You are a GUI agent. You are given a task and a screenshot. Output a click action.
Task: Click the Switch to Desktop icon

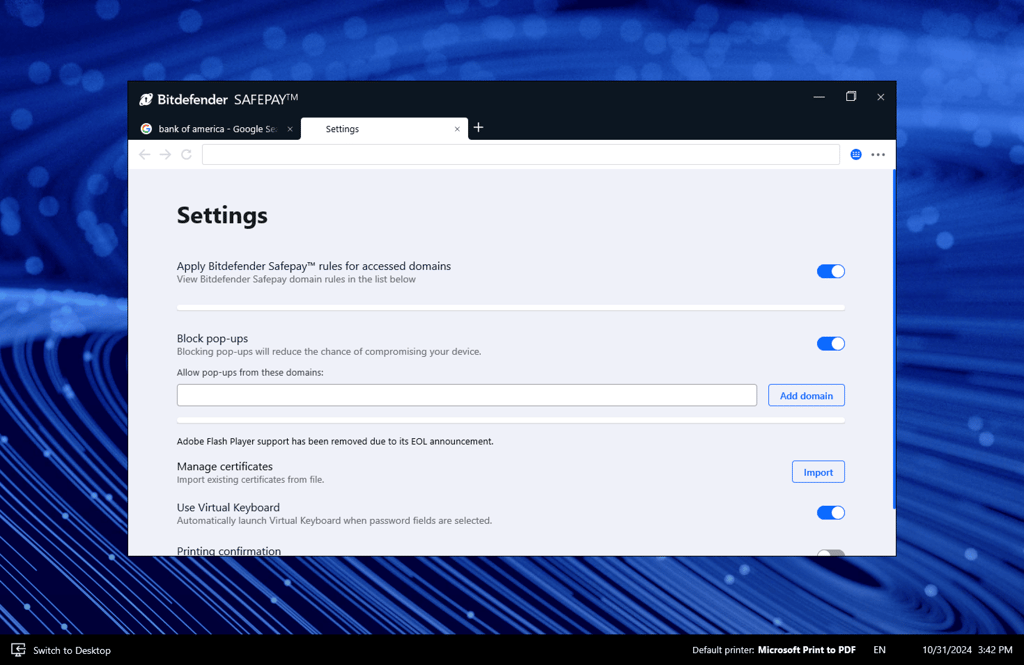point(18,650)
